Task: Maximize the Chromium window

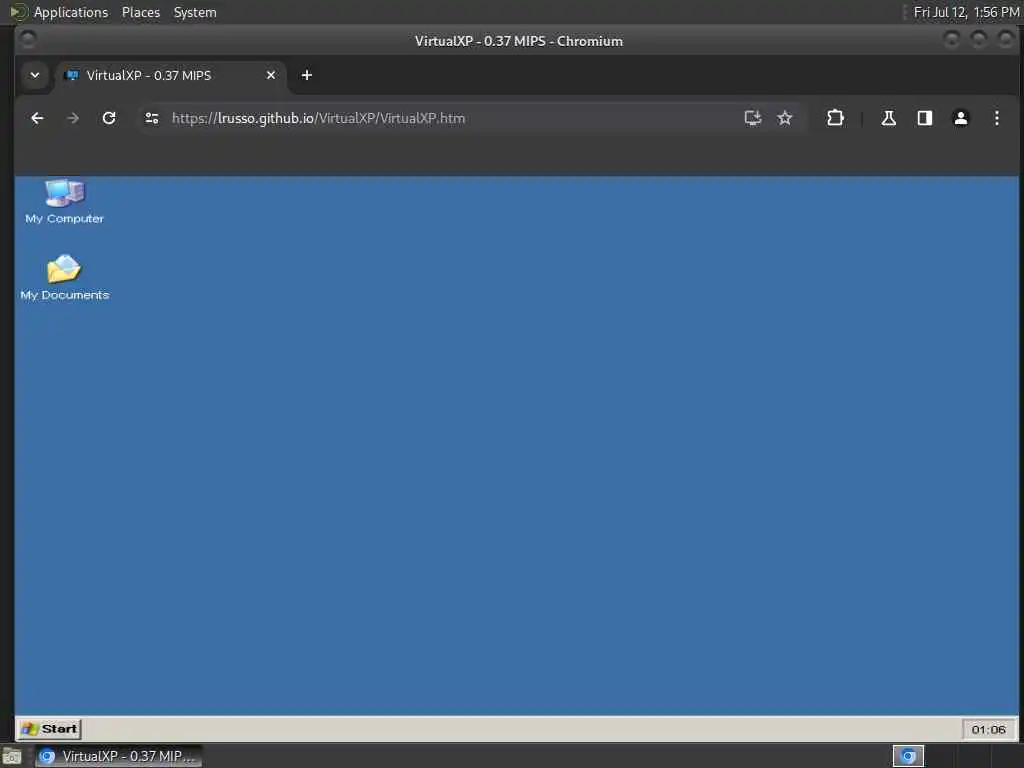Action: (978, 40)
